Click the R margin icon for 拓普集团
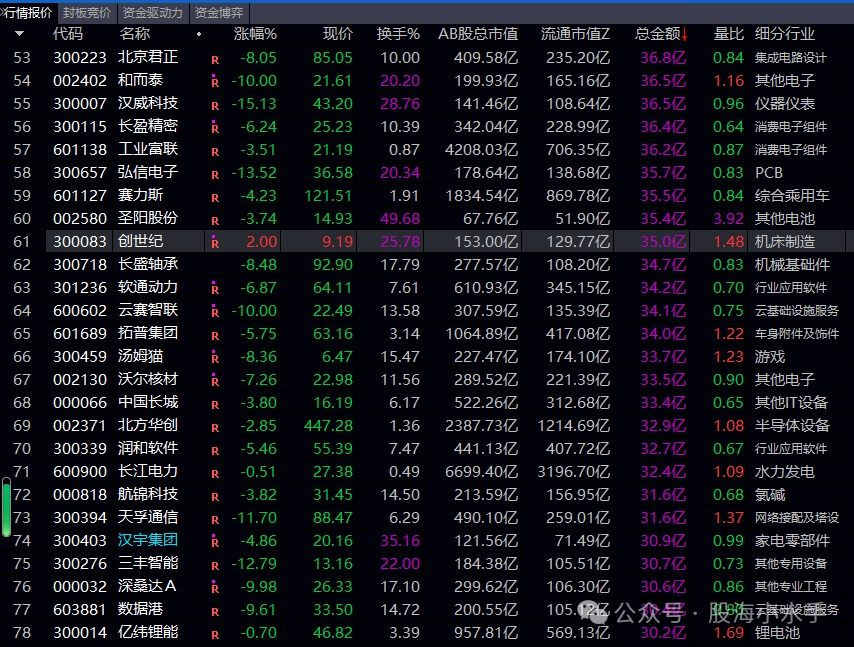This screenshot has width=854, height=647. point(215,335)
